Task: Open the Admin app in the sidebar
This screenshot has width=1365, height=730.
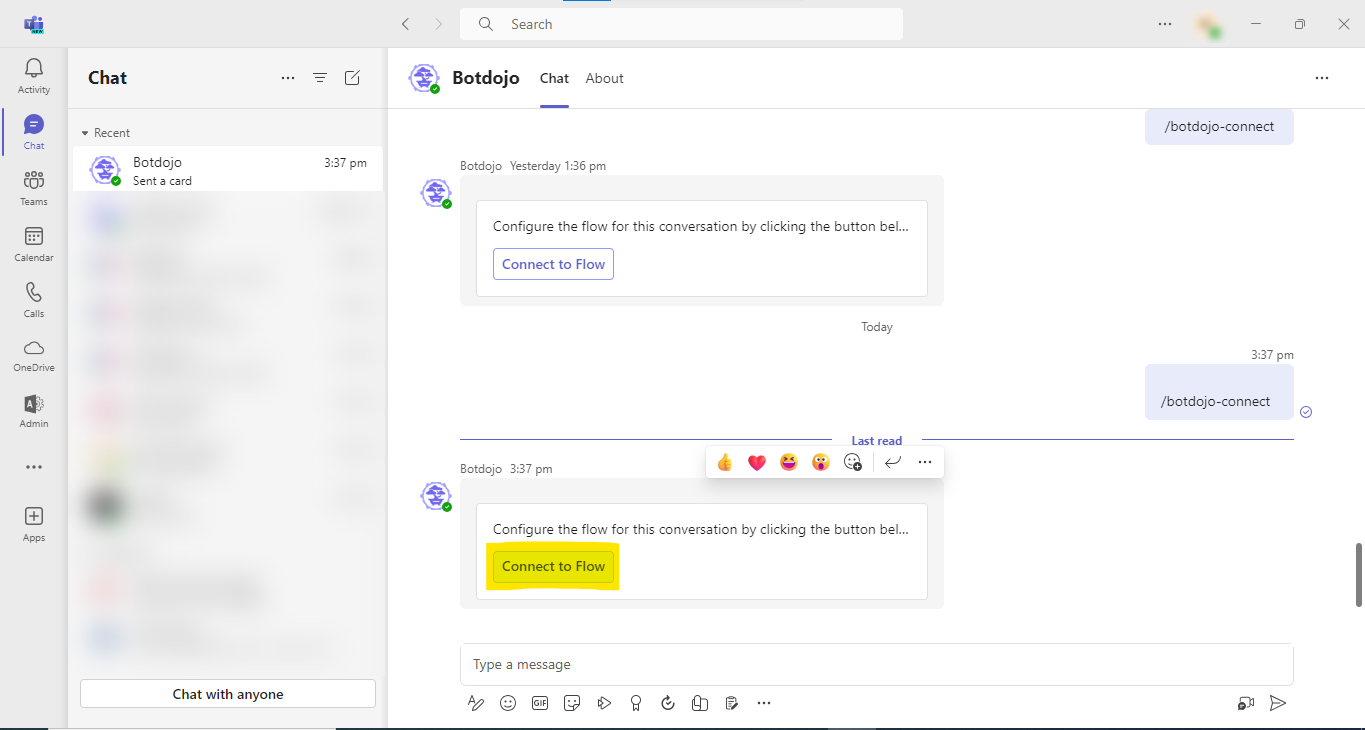Action: 34,411
